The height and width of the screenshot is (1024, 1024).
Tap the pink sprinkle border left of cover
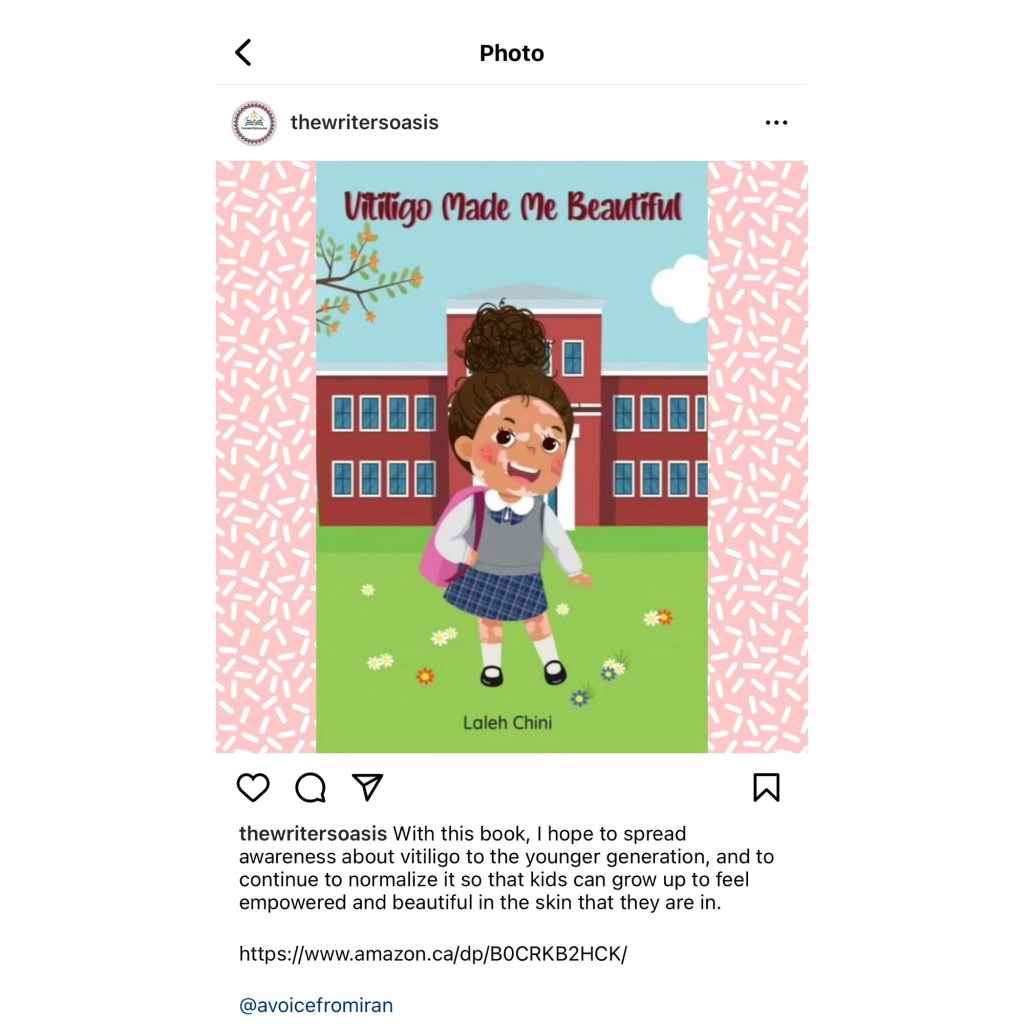pos(266,457)
